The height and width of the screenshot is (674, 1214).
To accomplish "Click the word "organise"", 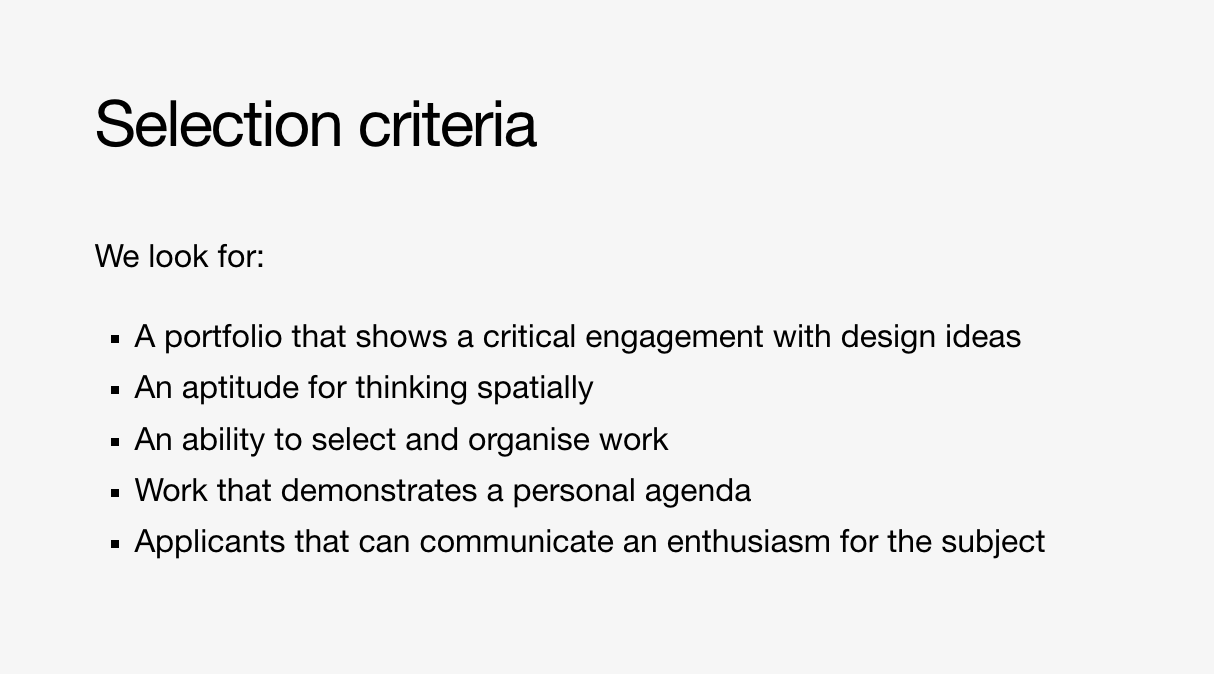I will point(529,439).
